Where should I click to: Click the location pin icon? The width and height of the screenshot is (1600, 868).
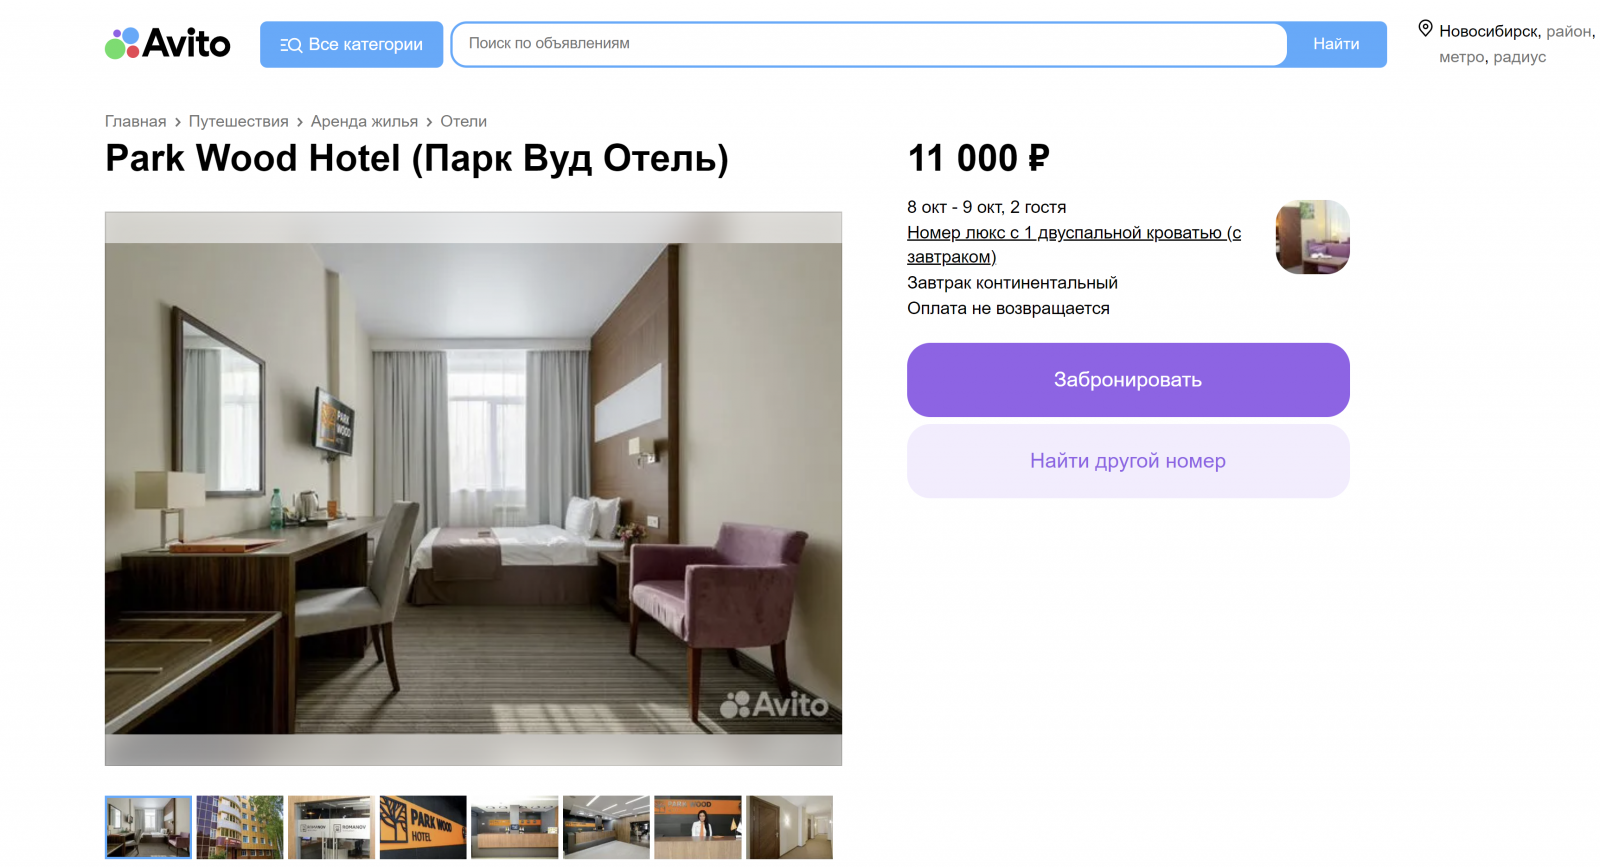click(x=1426, y=29)
